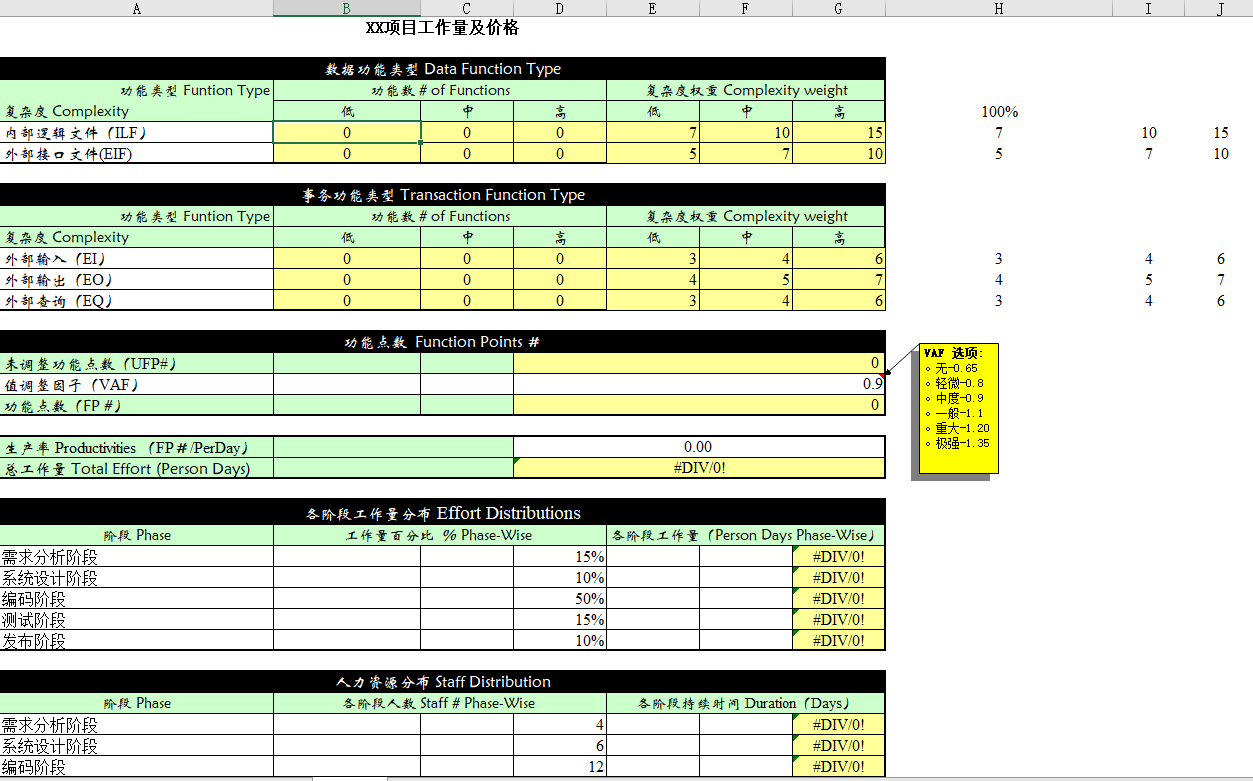
Task: Click the VAF value cell showing 0.9
Action: click(x=698, y=384)
